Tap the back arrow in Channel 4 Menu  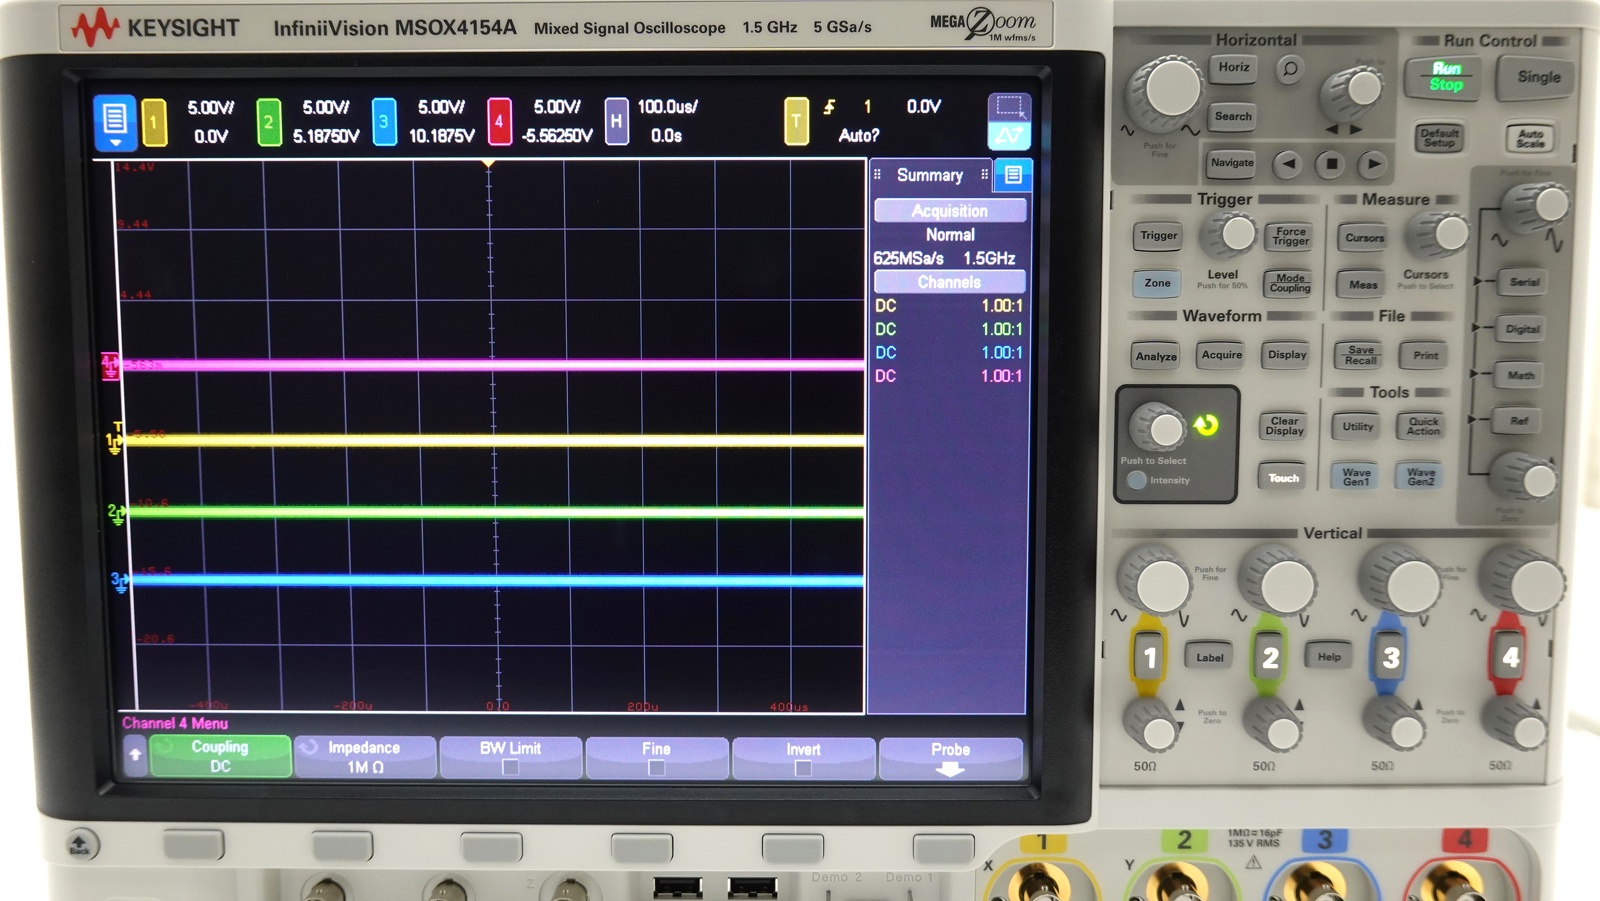pyautogui.click(x=135, y=756)
